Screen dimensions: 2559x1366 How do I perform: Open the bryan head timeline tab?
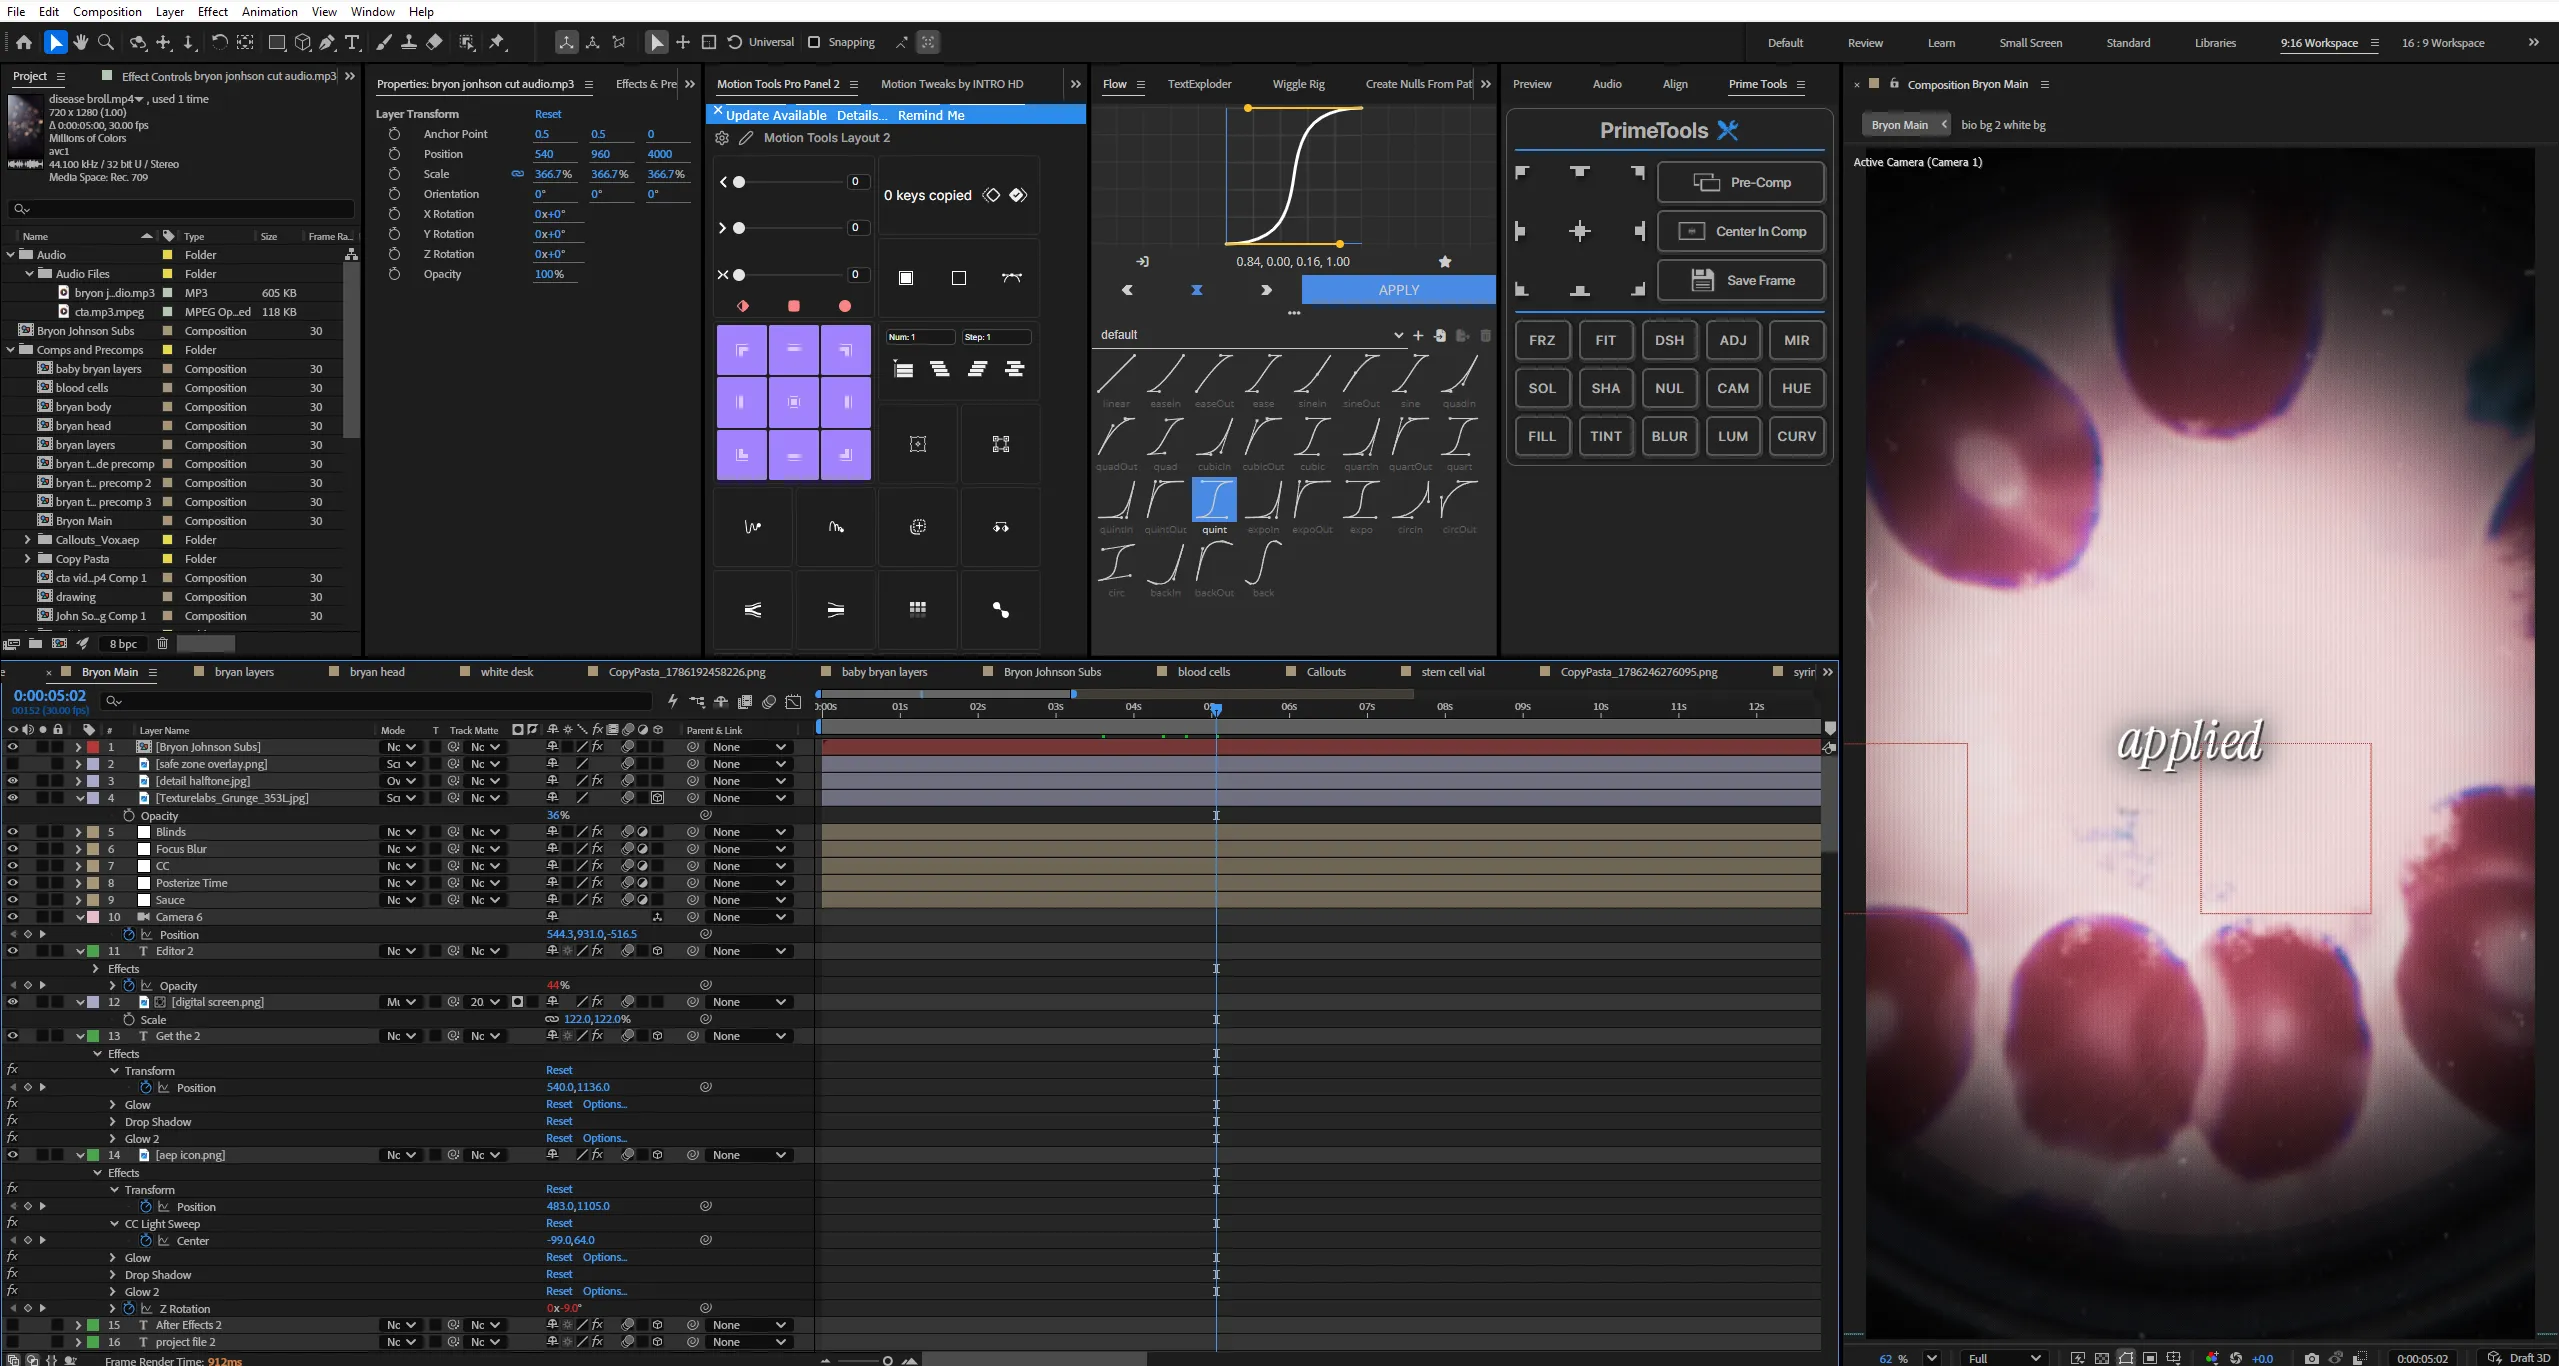pos(377,672)
